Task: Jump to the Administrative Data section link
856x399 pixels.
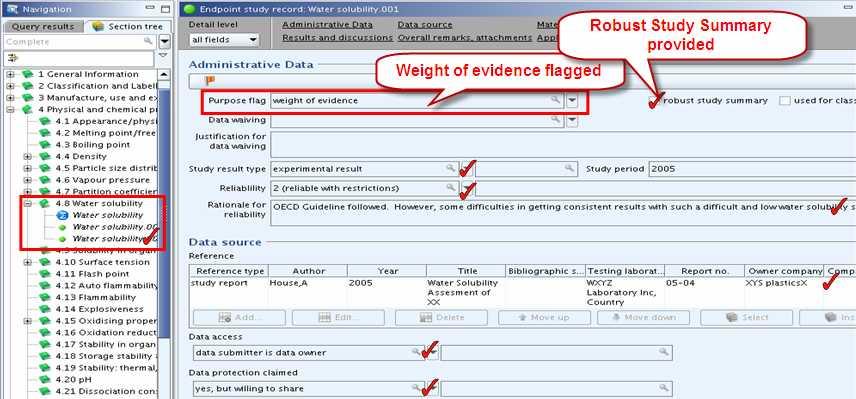Action: [327, 25]
